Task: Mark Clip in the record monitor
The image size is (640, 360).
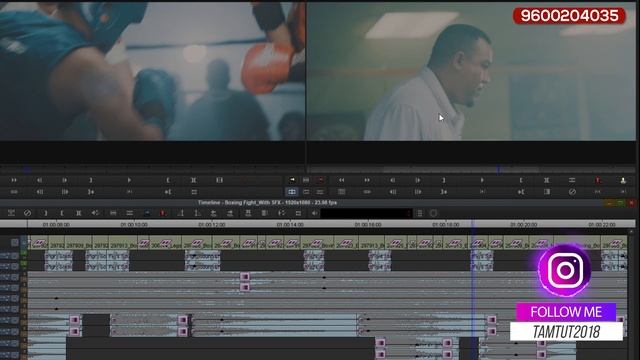Action: [x=547, y=180]
